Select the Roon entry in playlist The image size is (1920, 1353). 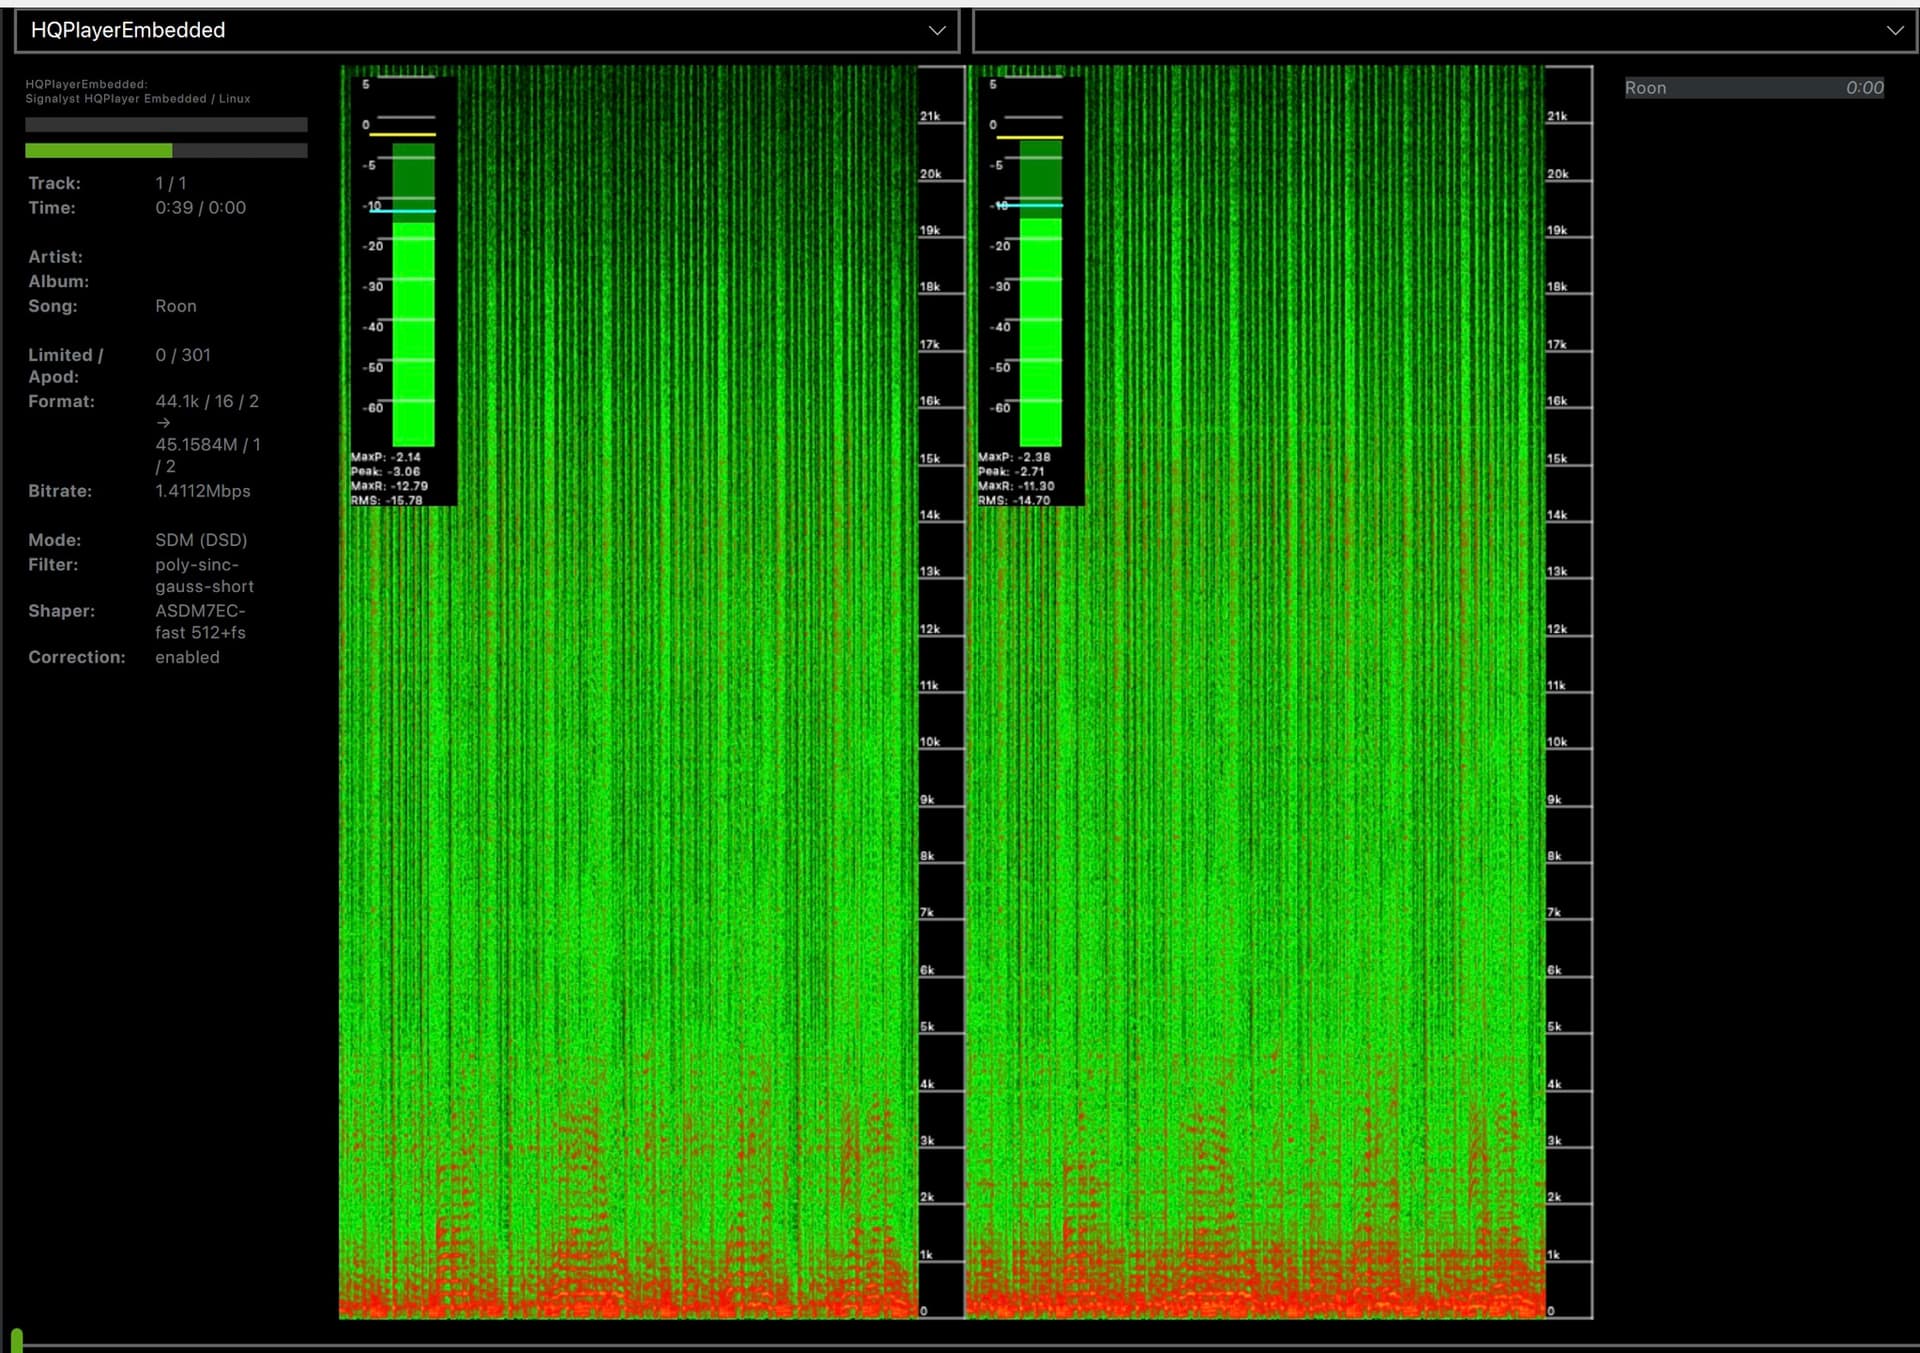1645,88
